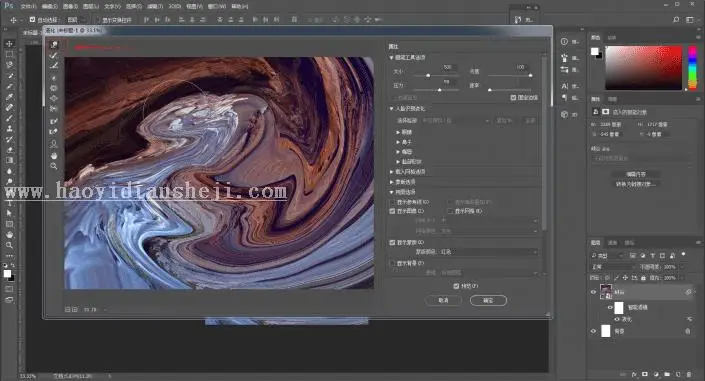Select the Thaw Mask tool in Liquify
Screen dimensions: 705x381
click(x=54, y=132)
